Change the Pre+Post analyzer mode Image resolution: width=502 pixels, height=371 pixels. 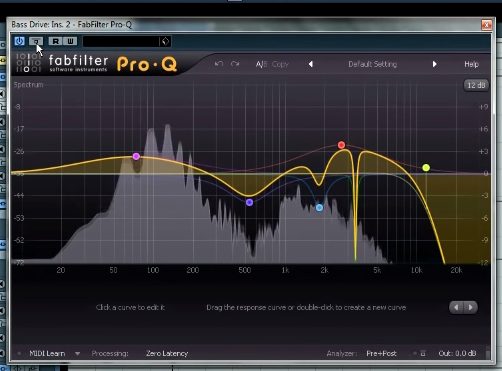tap(381, 353)
